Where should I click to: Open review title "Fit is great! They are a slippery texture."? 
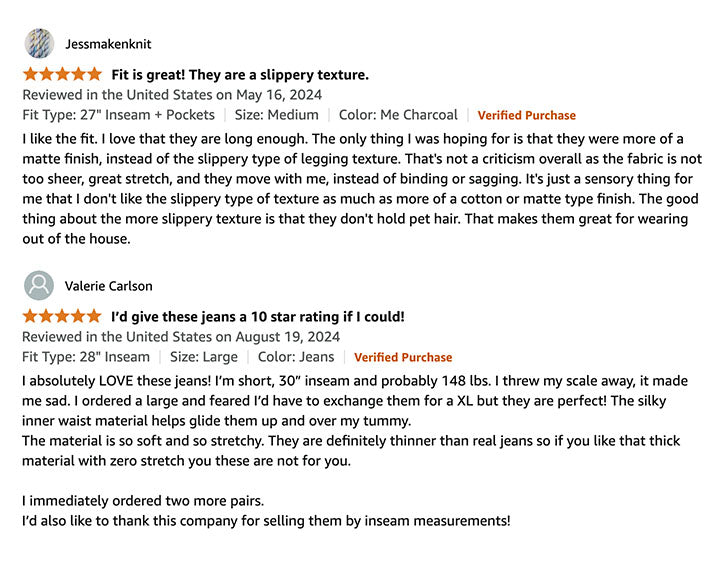click(x=240, y=75)
